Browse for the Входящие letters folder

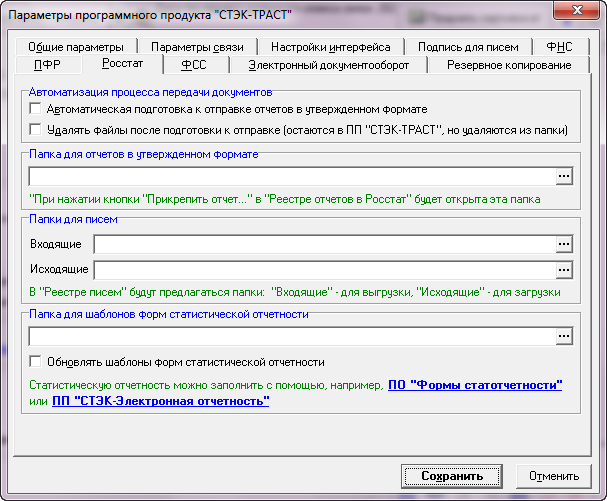coord(564,244)
